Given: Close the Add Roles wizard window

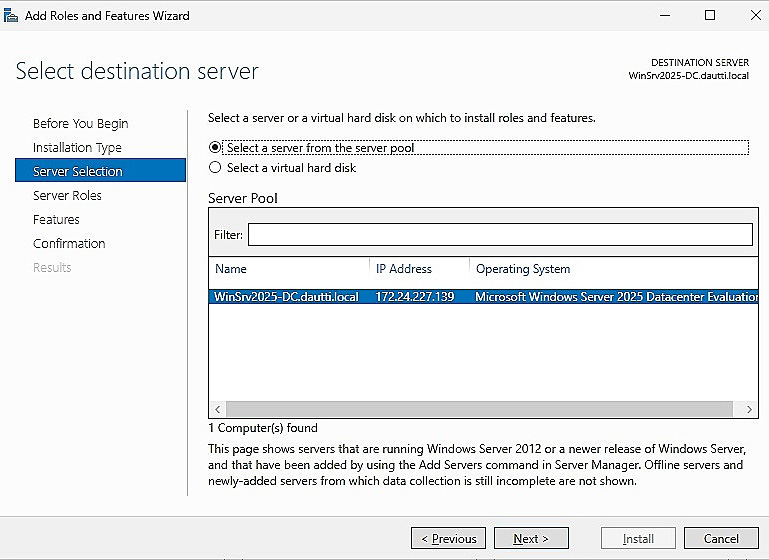Looking at the screenshot, I should 756,15.
